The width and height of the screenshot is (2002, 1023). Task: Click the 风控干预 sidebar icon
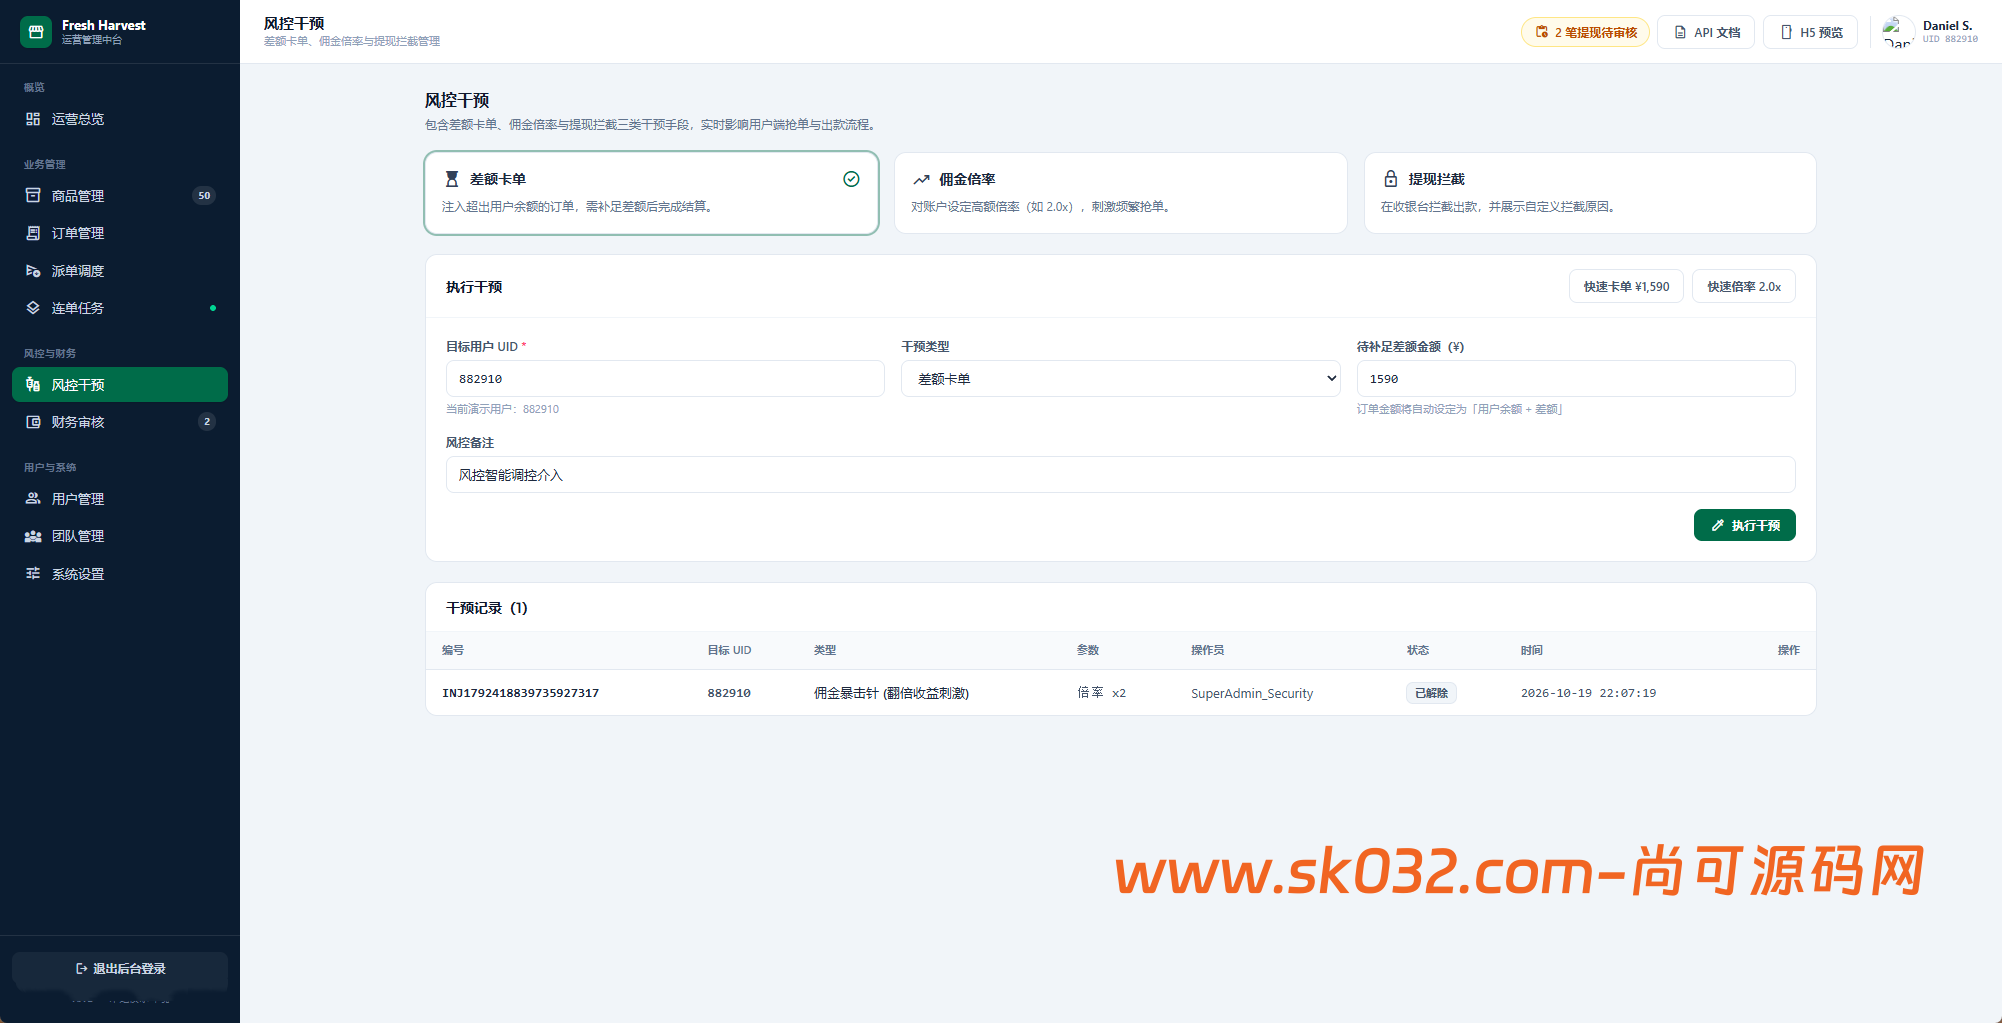(33, 385)
